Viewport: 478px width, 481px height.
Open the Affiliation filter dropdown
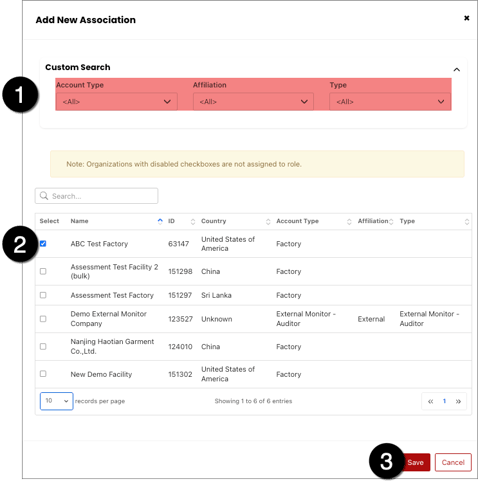[253, 102]
